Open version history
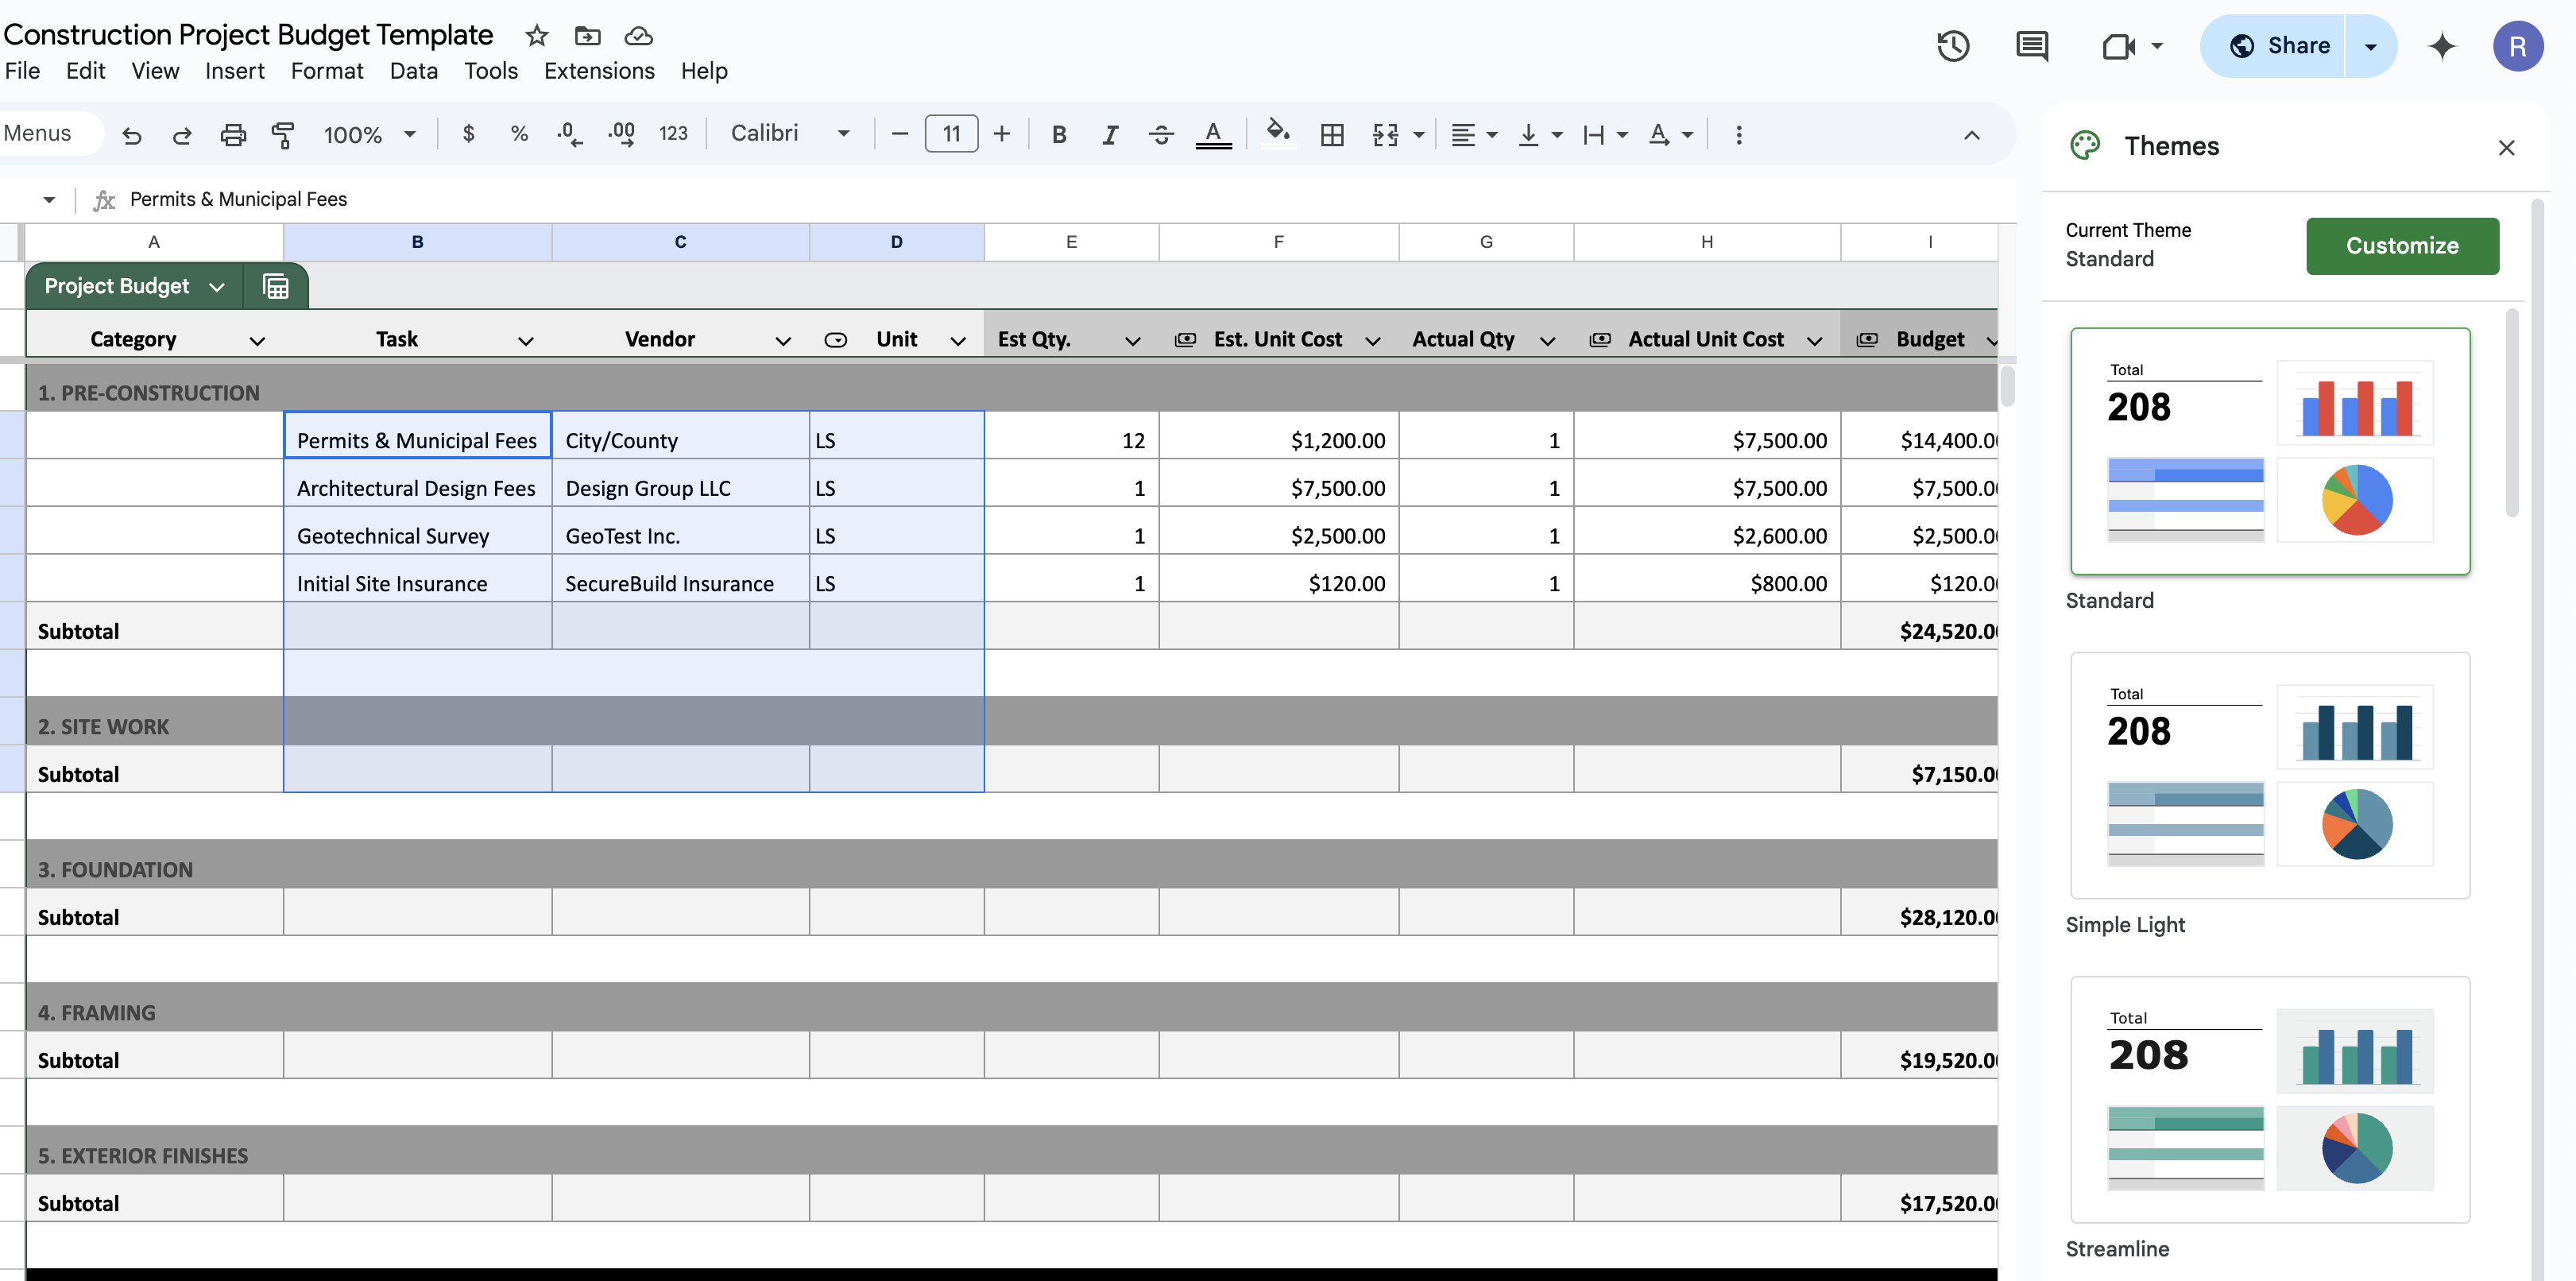Image resolution: width=2576 pixels, height=1281 pixels. (x=1953, y=46)
